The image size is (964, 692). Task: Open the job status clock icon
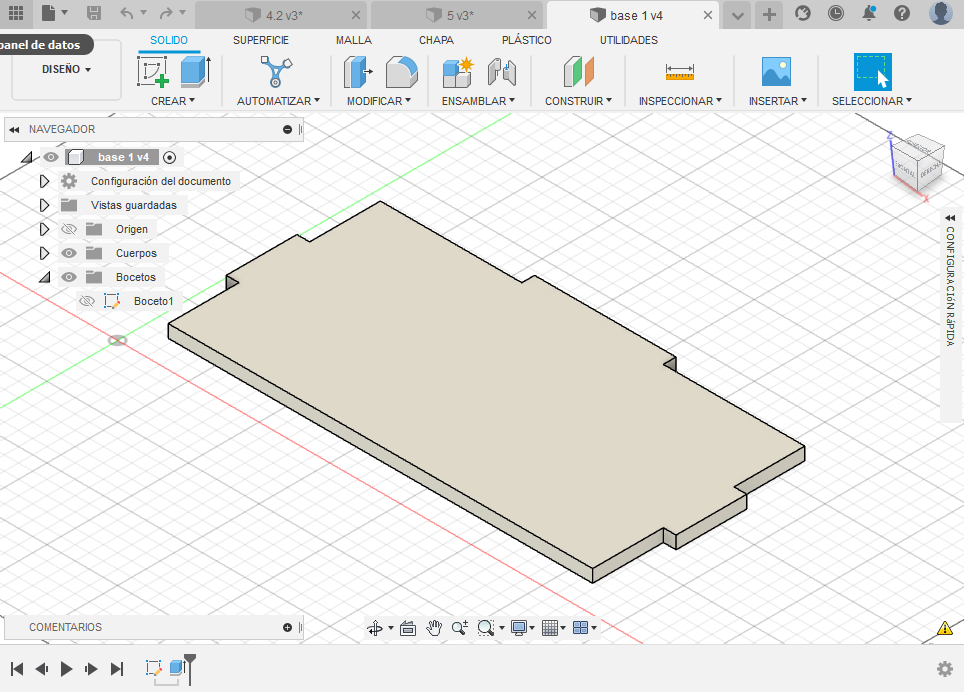pyautogui.click(x=836, y=13)
